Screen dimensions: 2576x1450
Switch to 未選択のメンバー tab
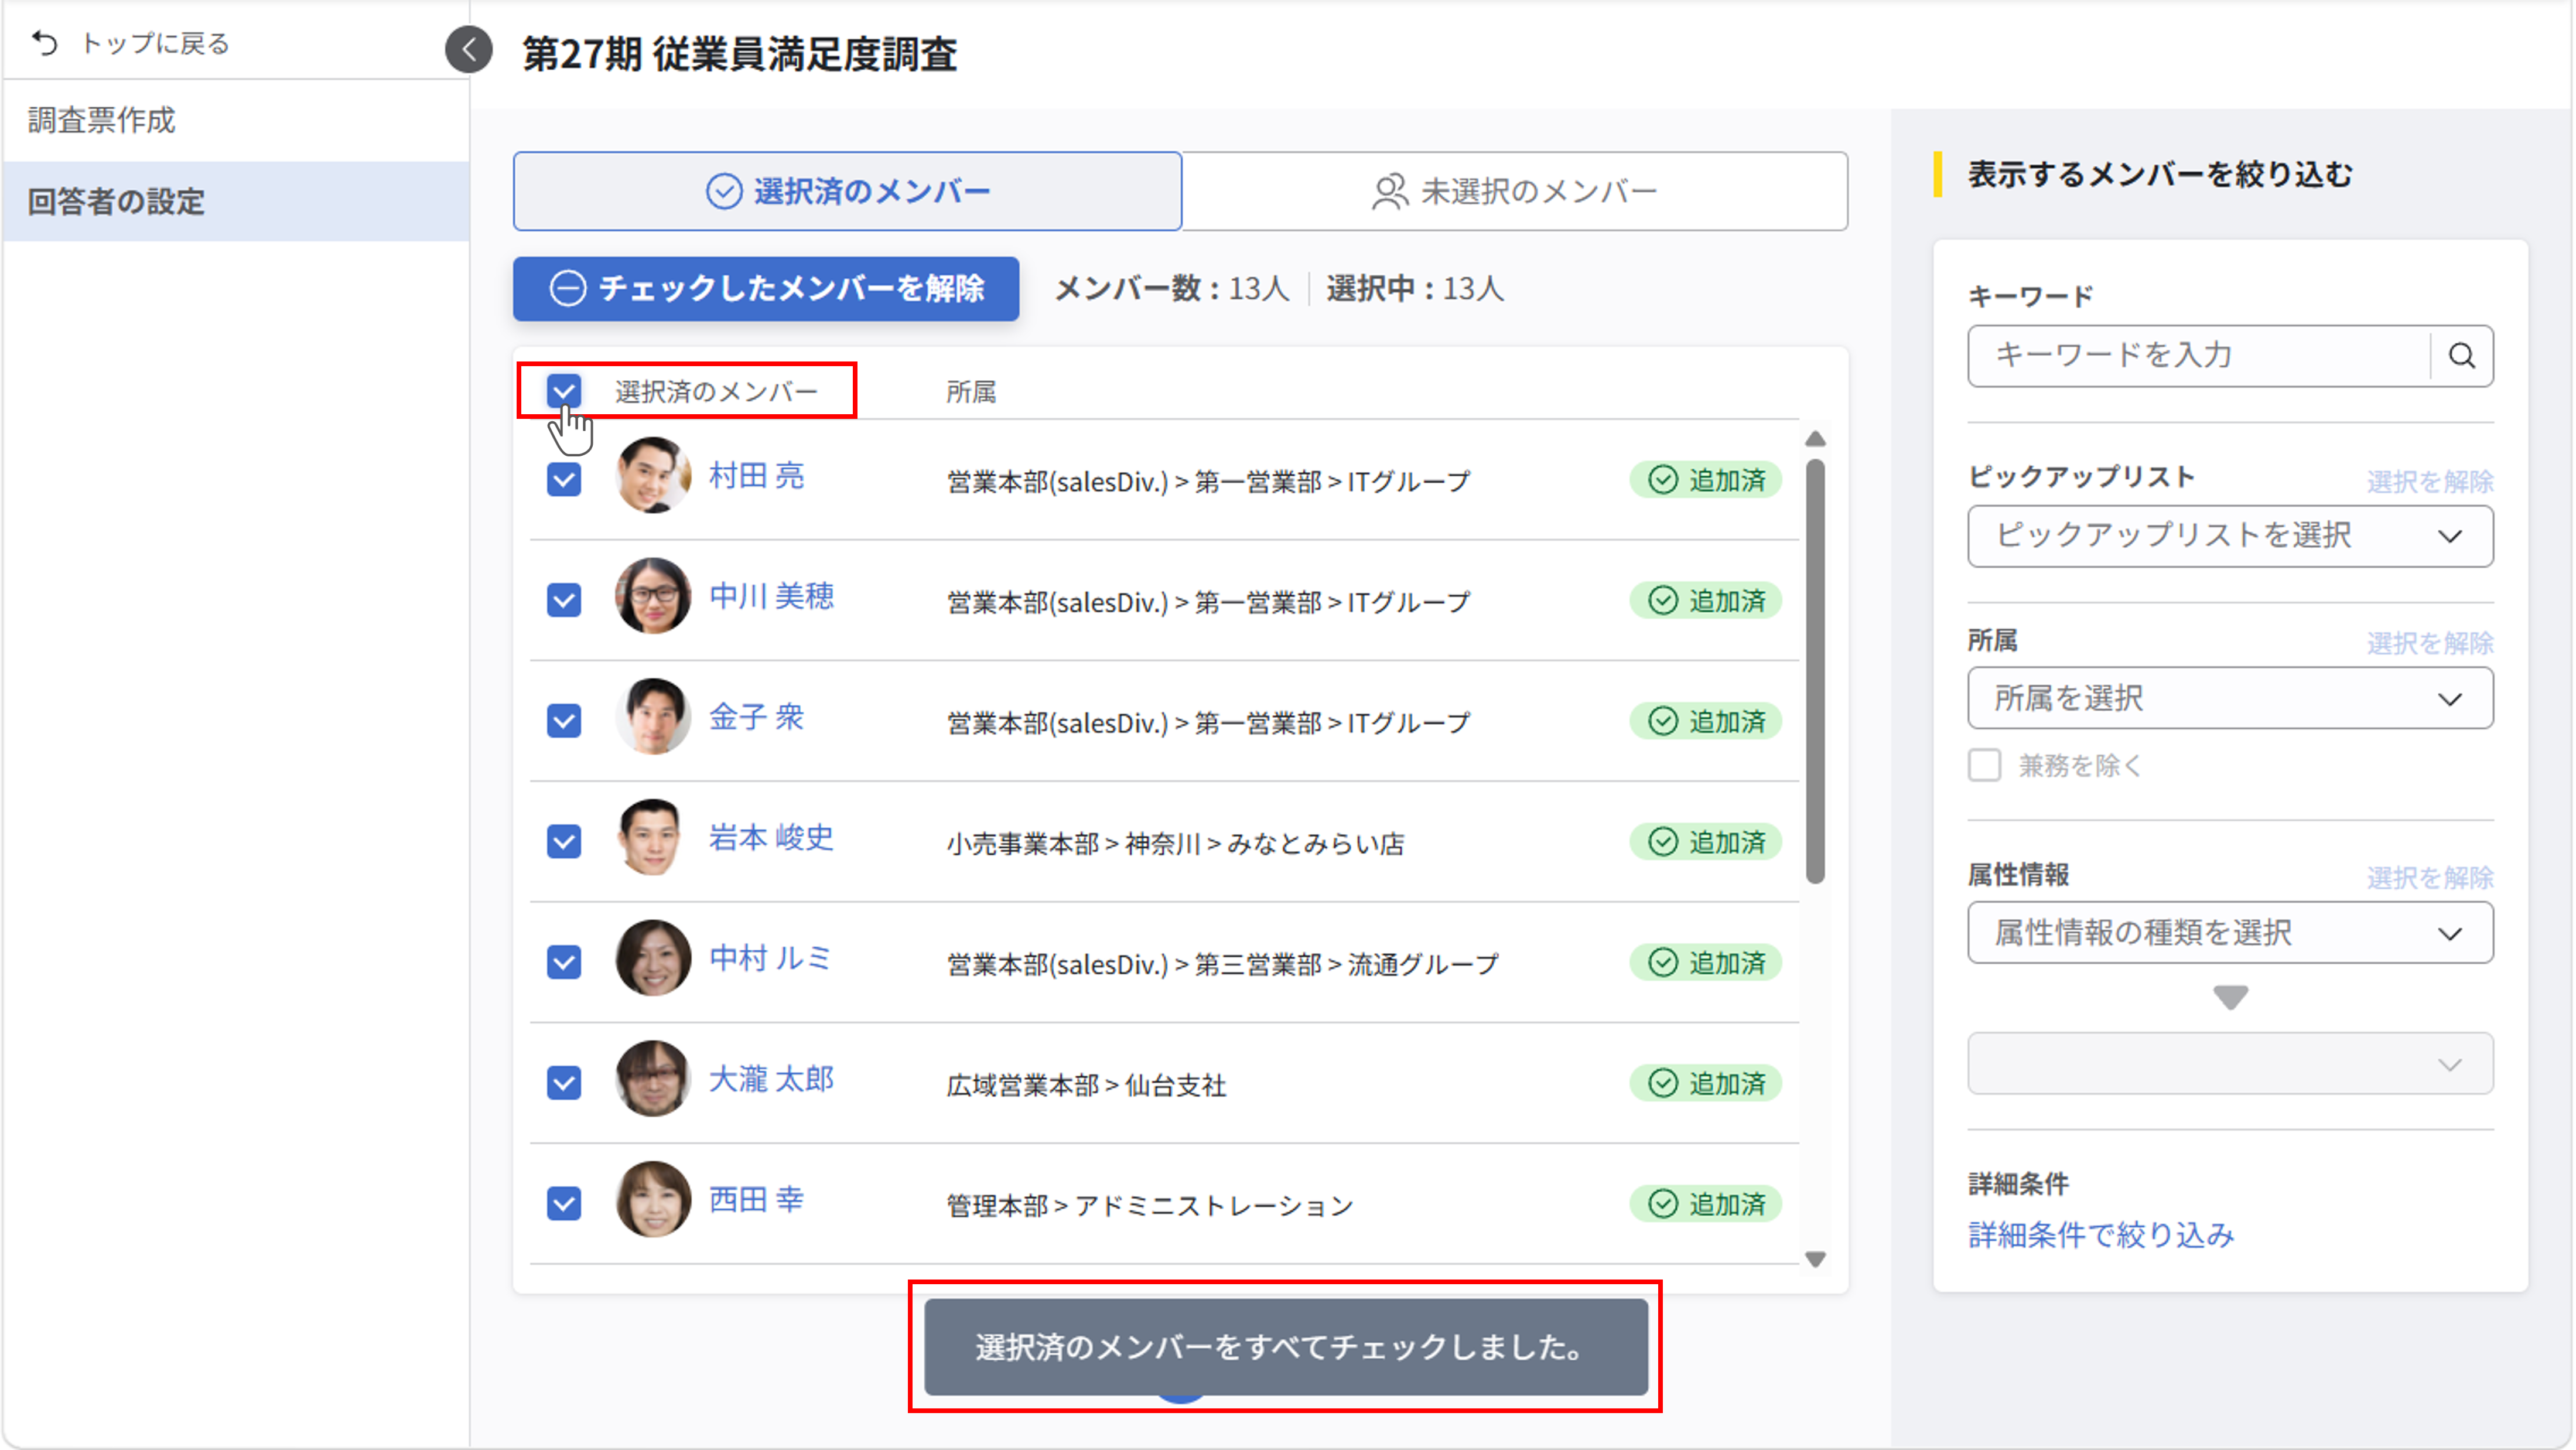pos(1514,191)
